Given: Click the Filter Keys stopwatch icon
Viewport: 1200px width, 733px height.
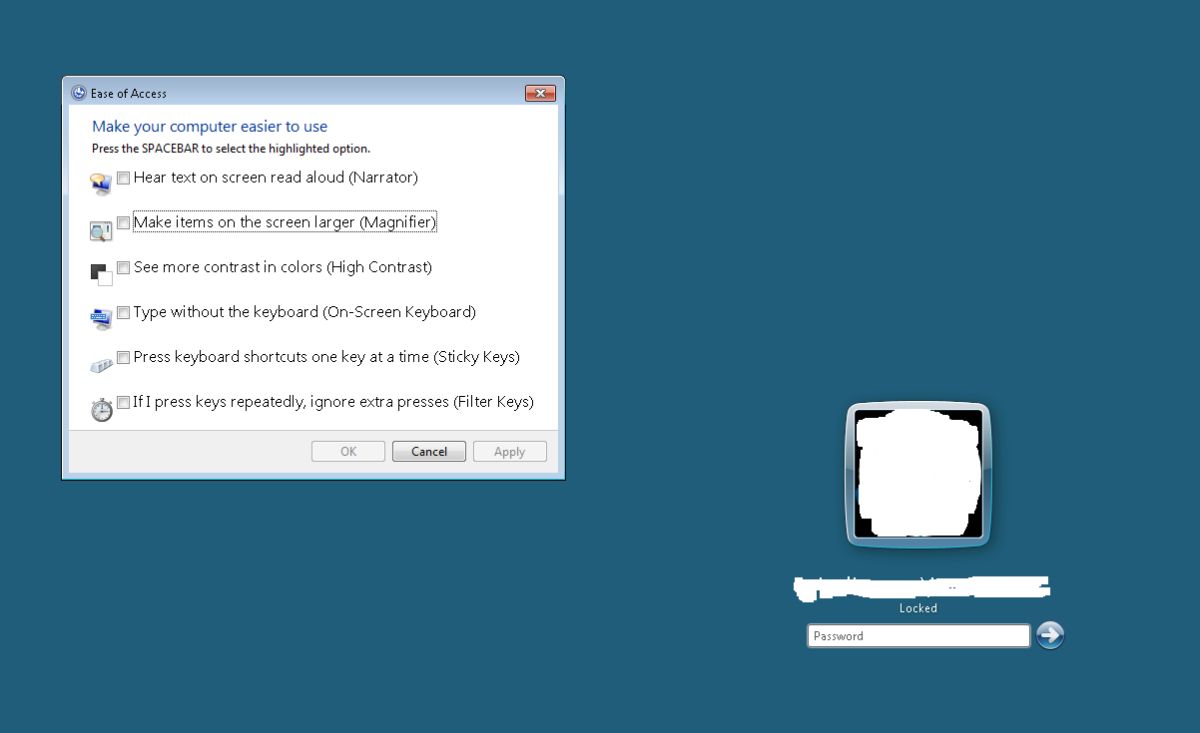Looking at the screenshot, I should [101, 409].
